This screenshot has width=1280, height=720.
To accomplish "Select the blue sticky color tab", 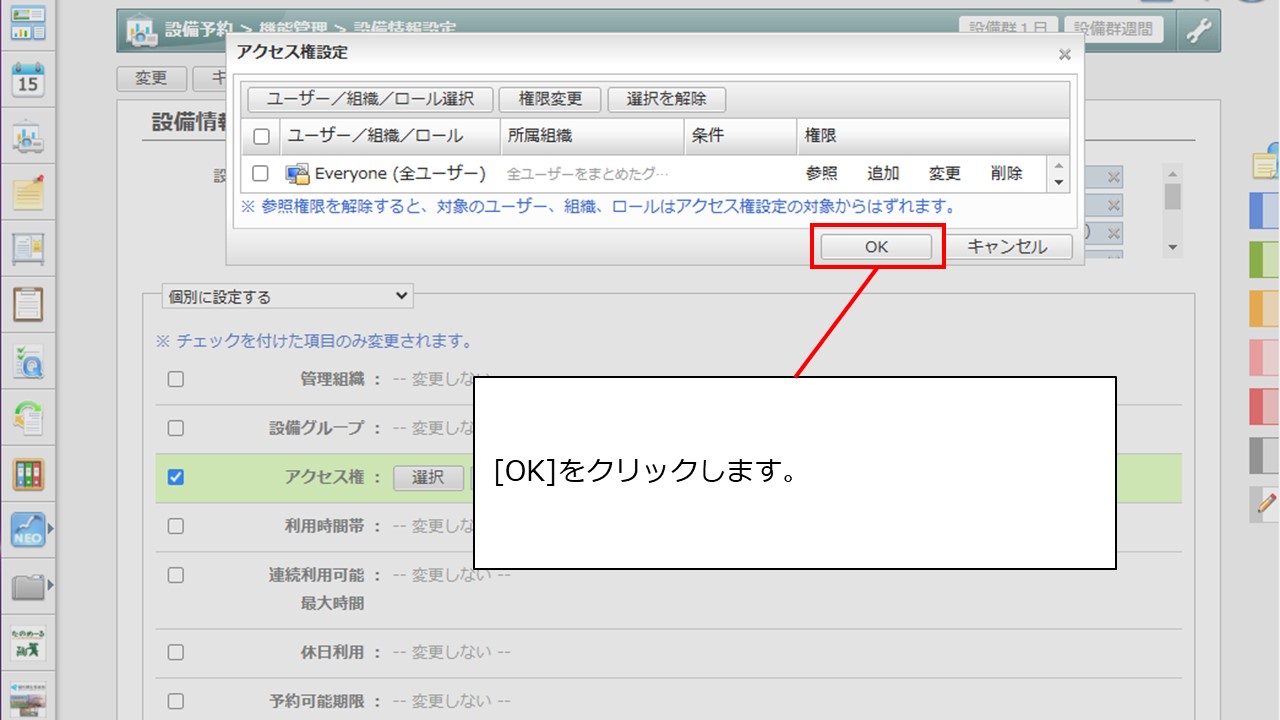I will (1265, 212).
